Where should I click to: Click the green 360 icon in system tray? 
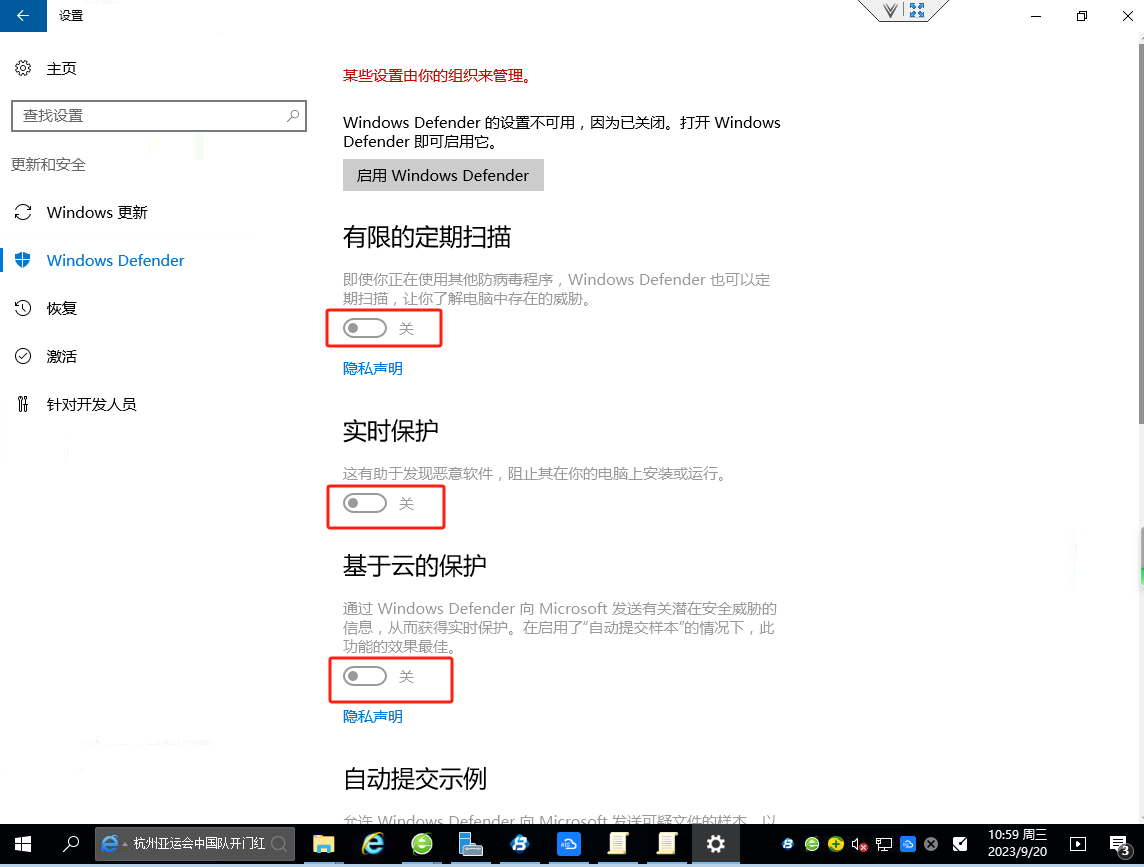[812, 844]
